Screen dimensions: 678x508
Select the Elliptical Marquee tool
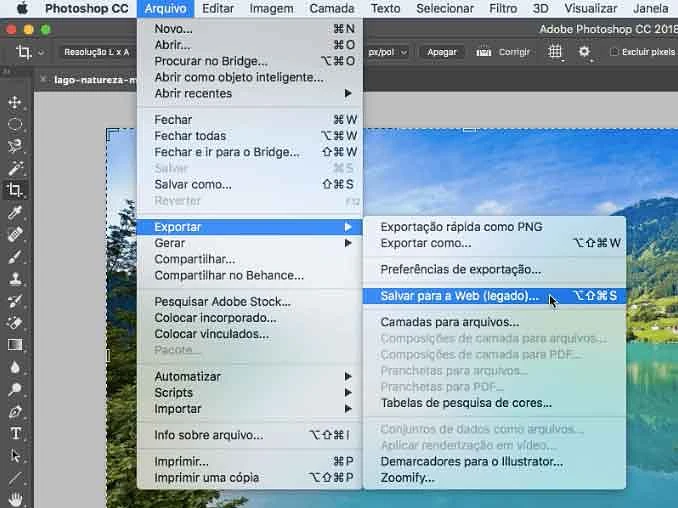coord(15,125)
